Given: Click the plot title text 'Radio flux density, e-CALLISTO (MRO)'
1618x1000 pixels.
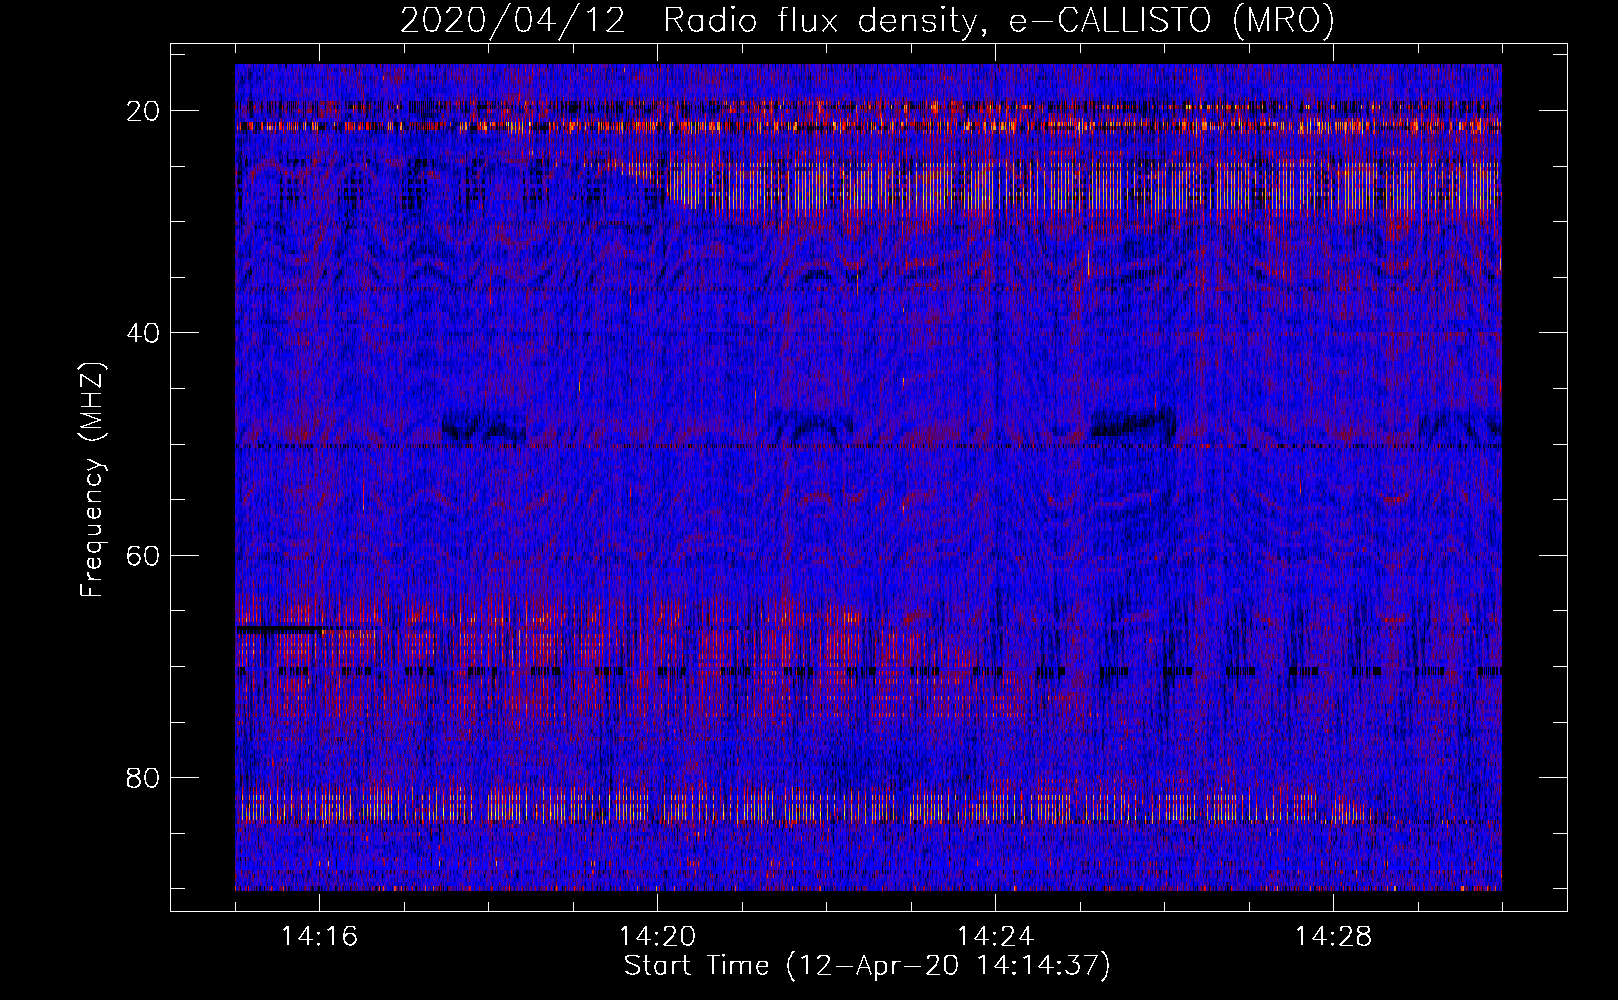Looking at the screenshot, I should pos(999,21).
